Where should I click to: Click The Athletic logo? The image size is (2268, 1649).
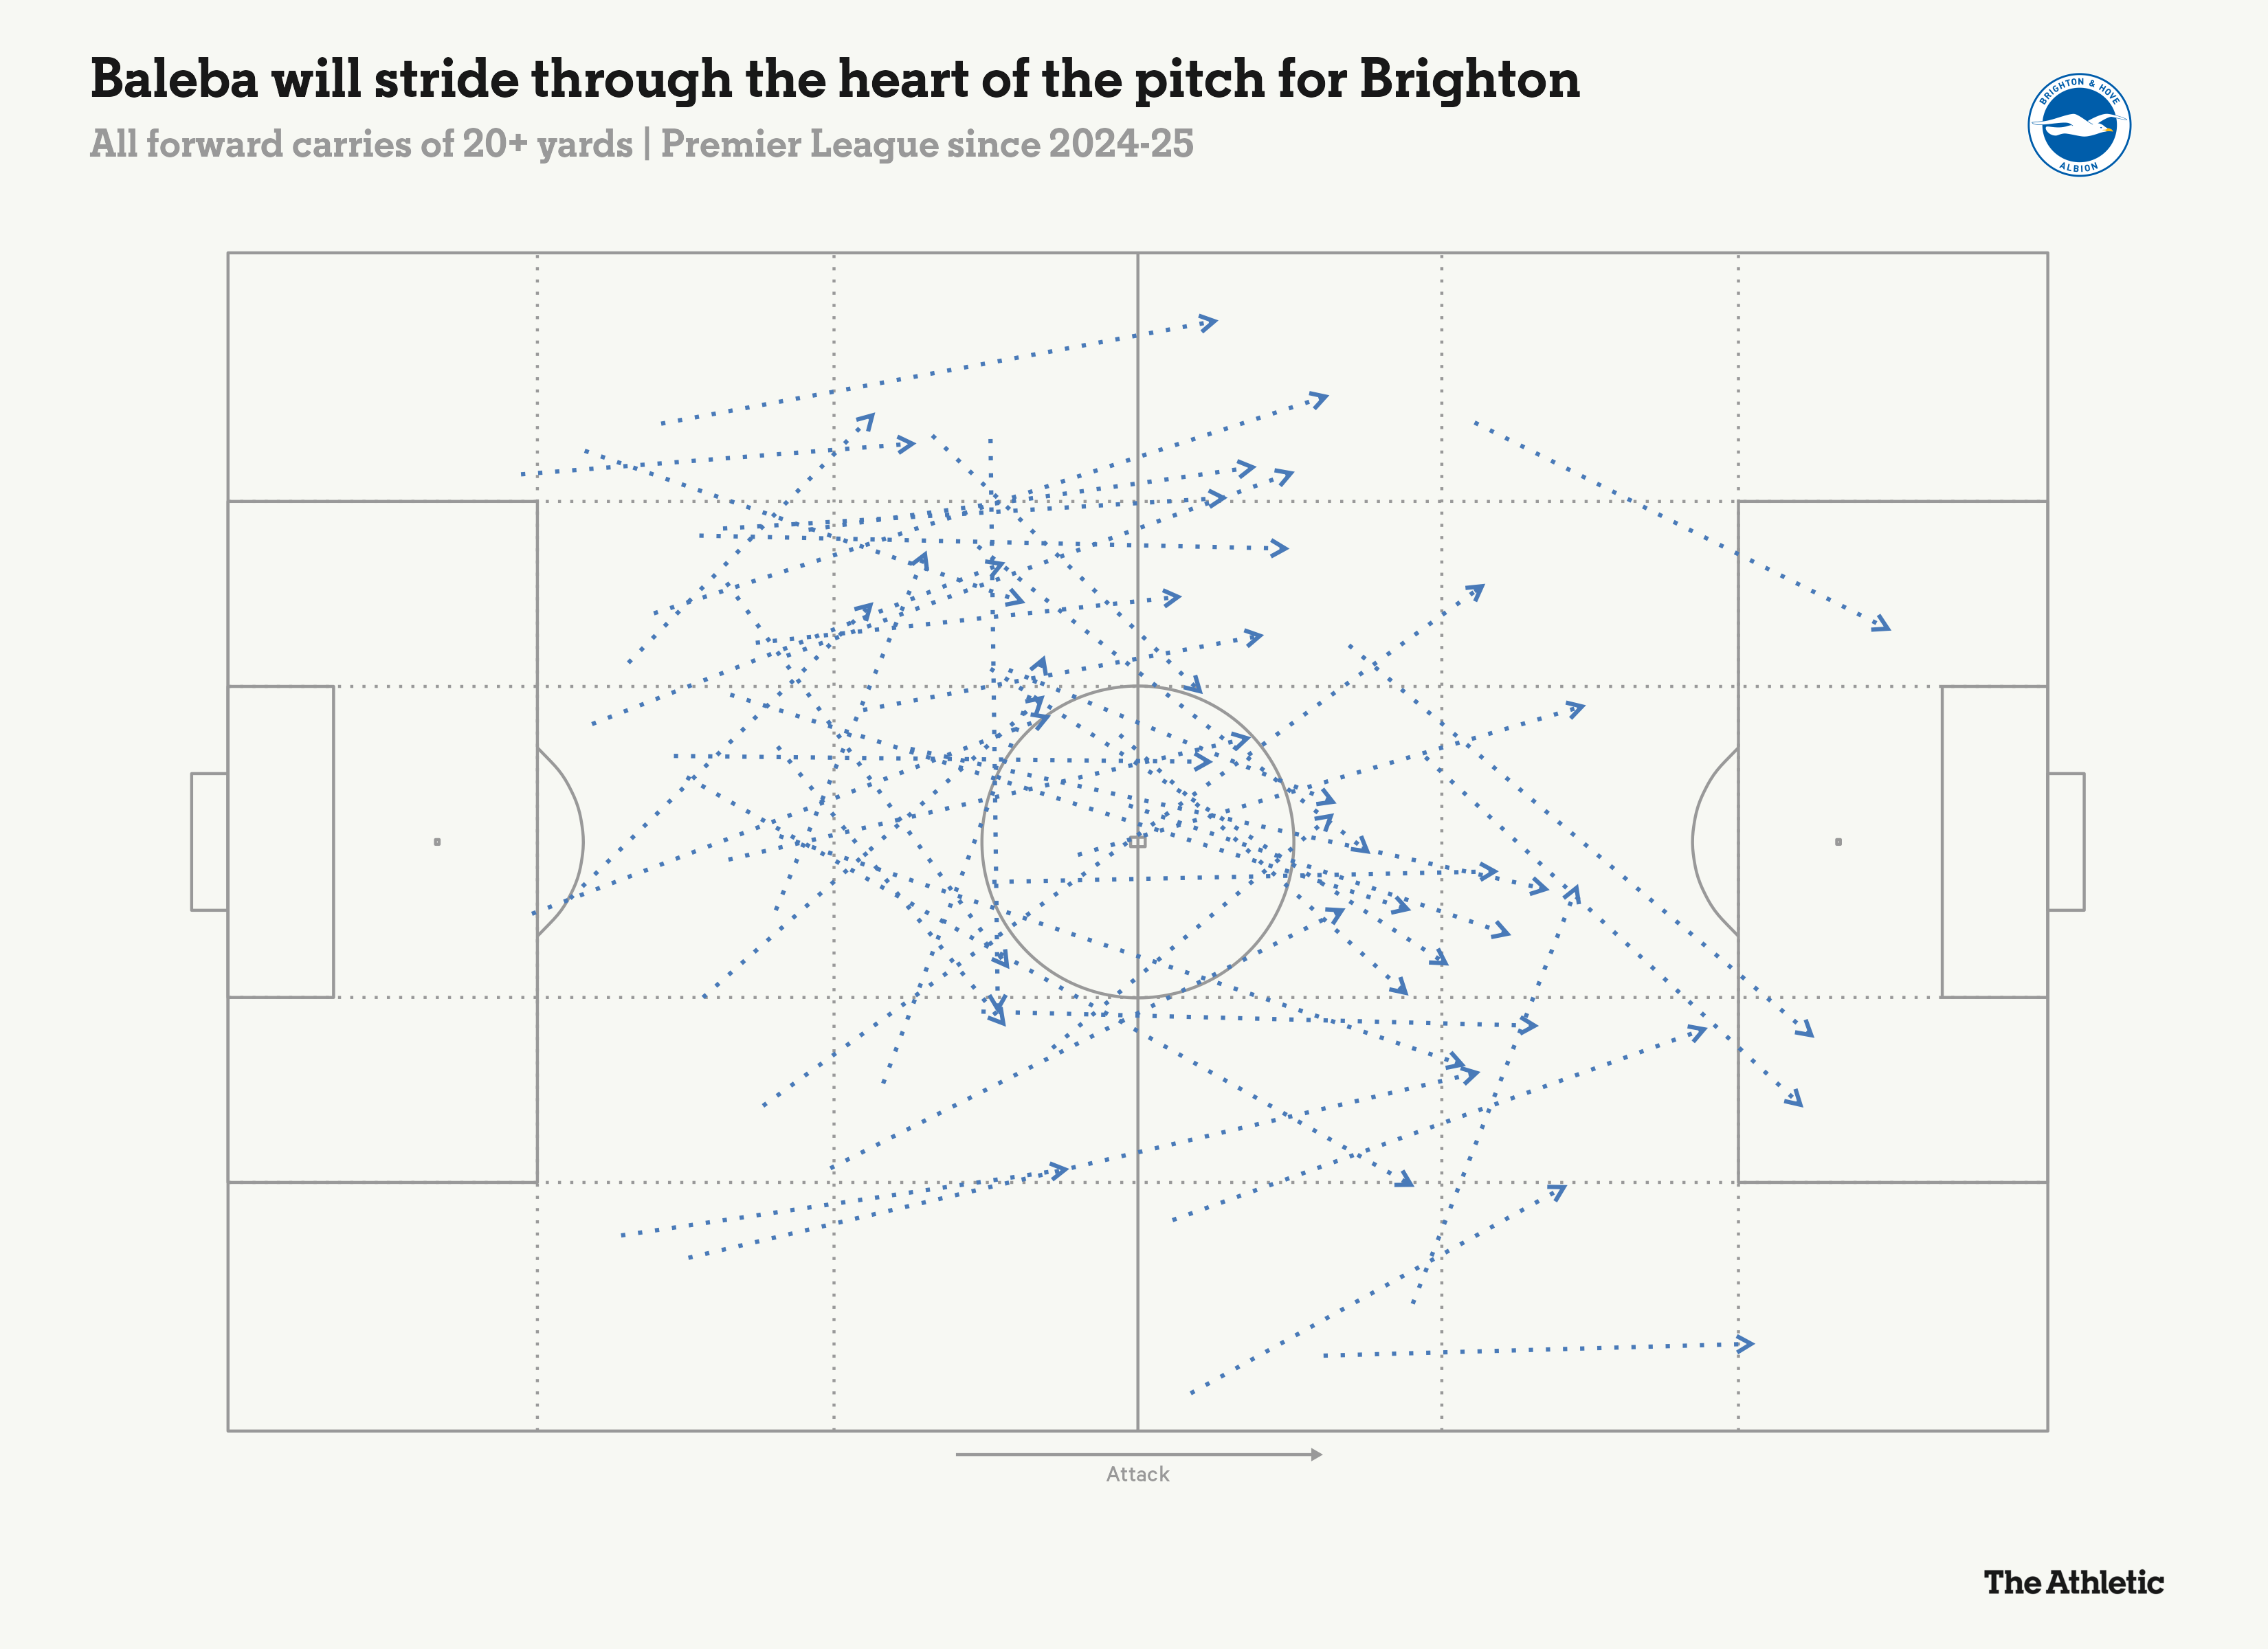(x=2073, y=1582)
